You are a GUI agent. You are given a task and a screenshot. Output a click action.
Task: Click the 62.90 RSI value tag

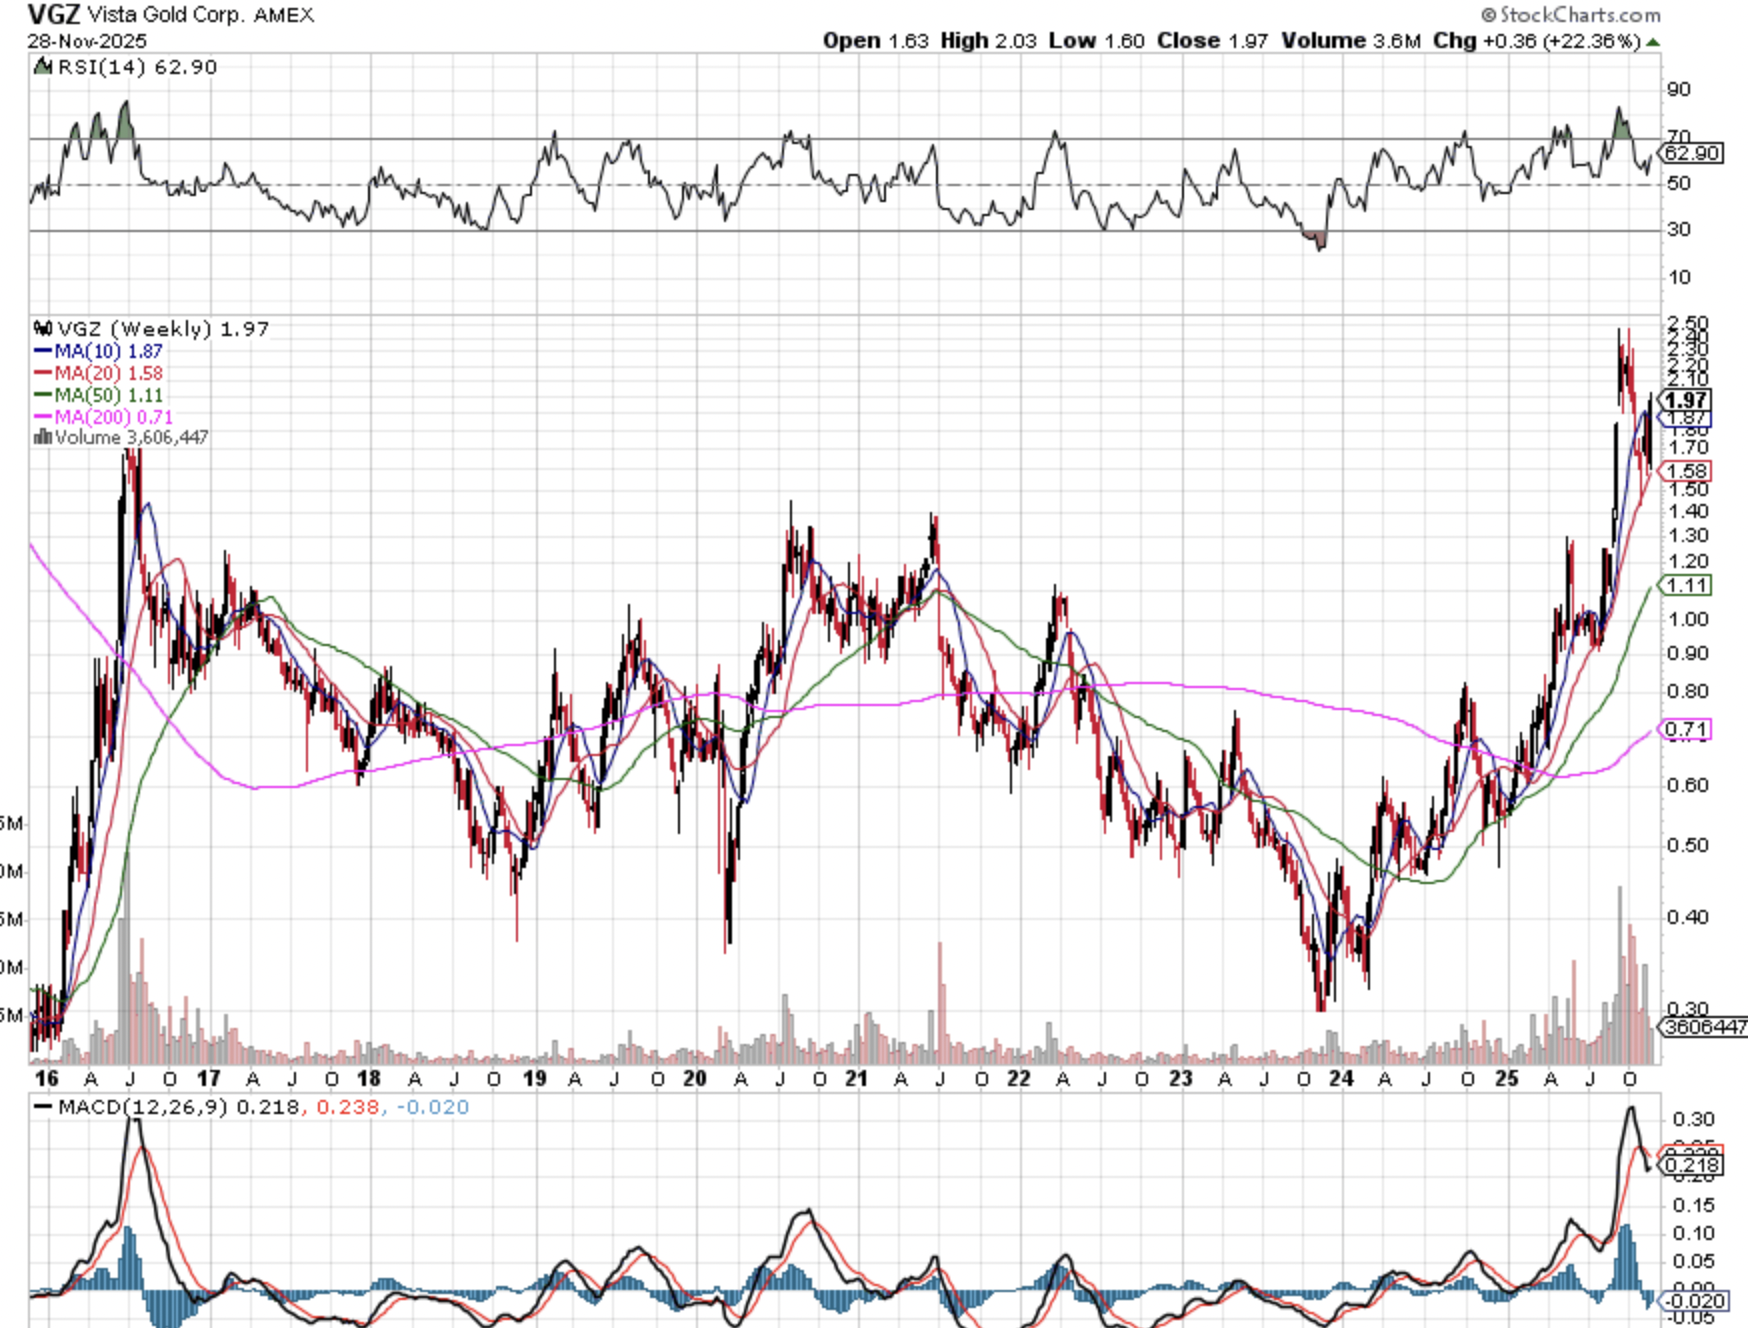[1692, 153]
